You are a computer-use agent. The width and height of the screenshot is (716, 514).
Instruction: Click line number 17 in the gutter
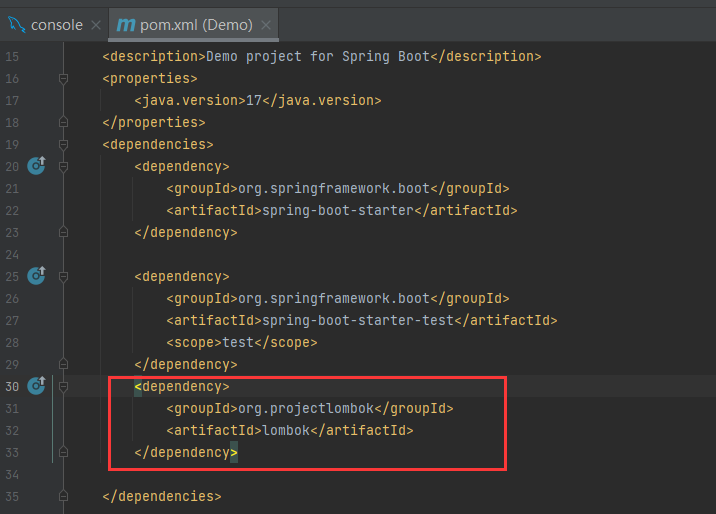point(12,100)
